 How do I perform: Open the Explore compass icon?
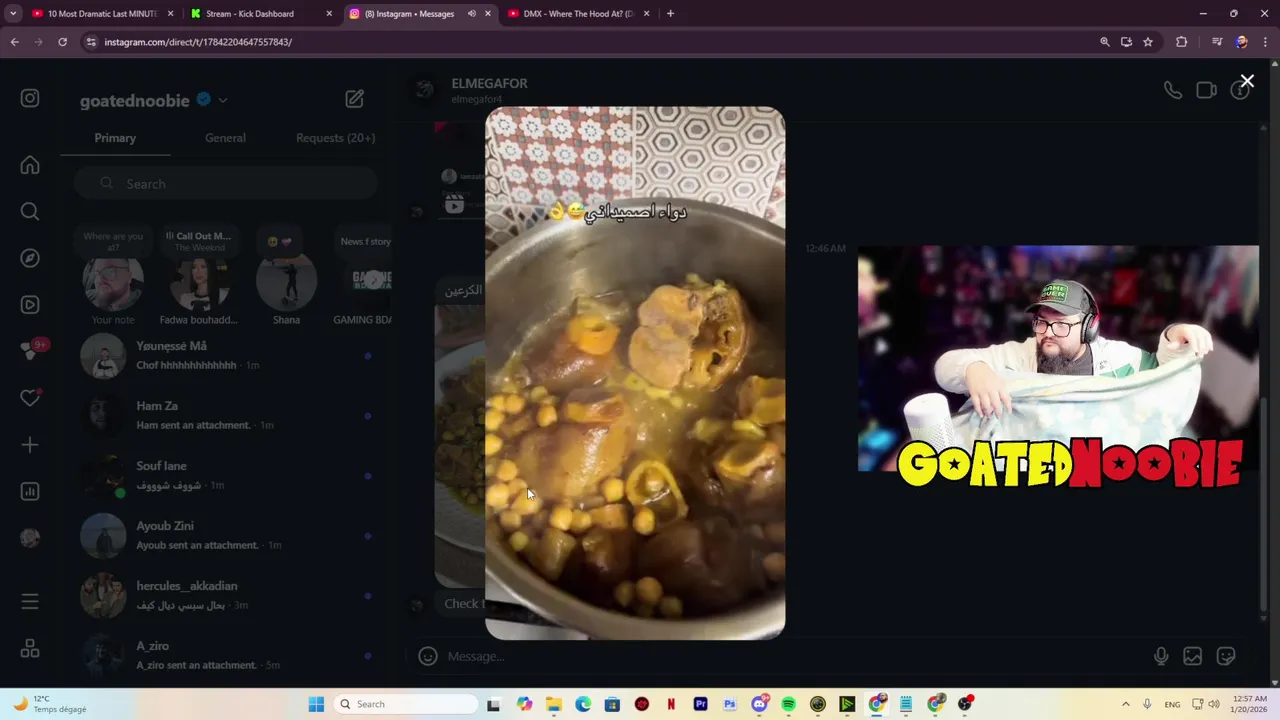point(30,258)
